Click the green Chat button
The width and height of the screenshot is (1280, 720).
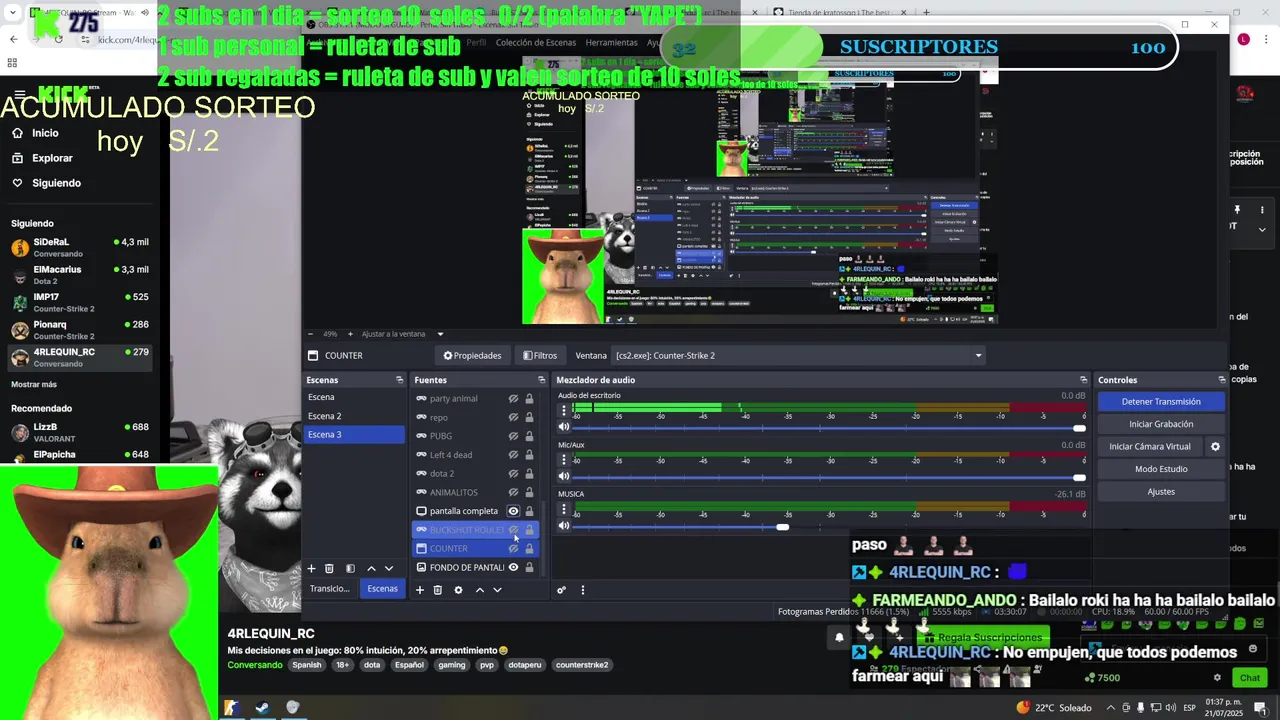click(1250, 678)
